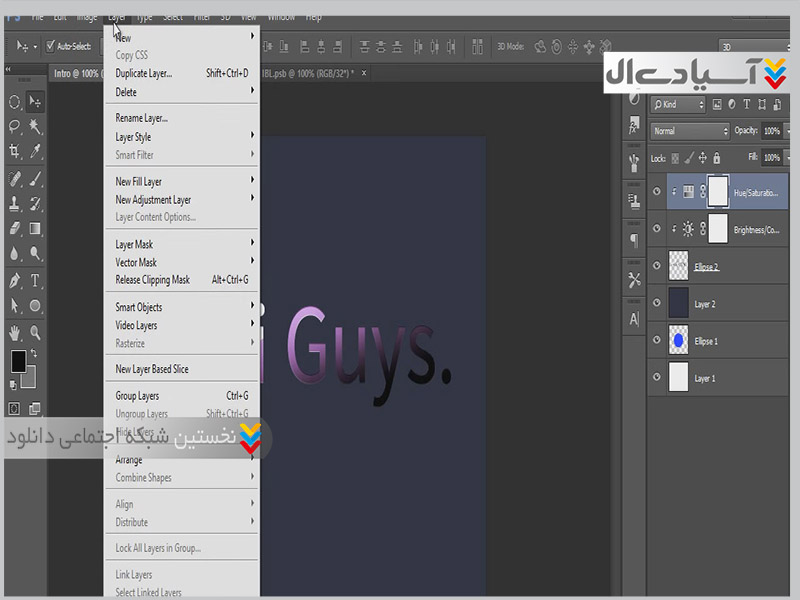Screen dimensions: 800x600
Task: Pick the Crop tool
Action: tap(15, 152)
